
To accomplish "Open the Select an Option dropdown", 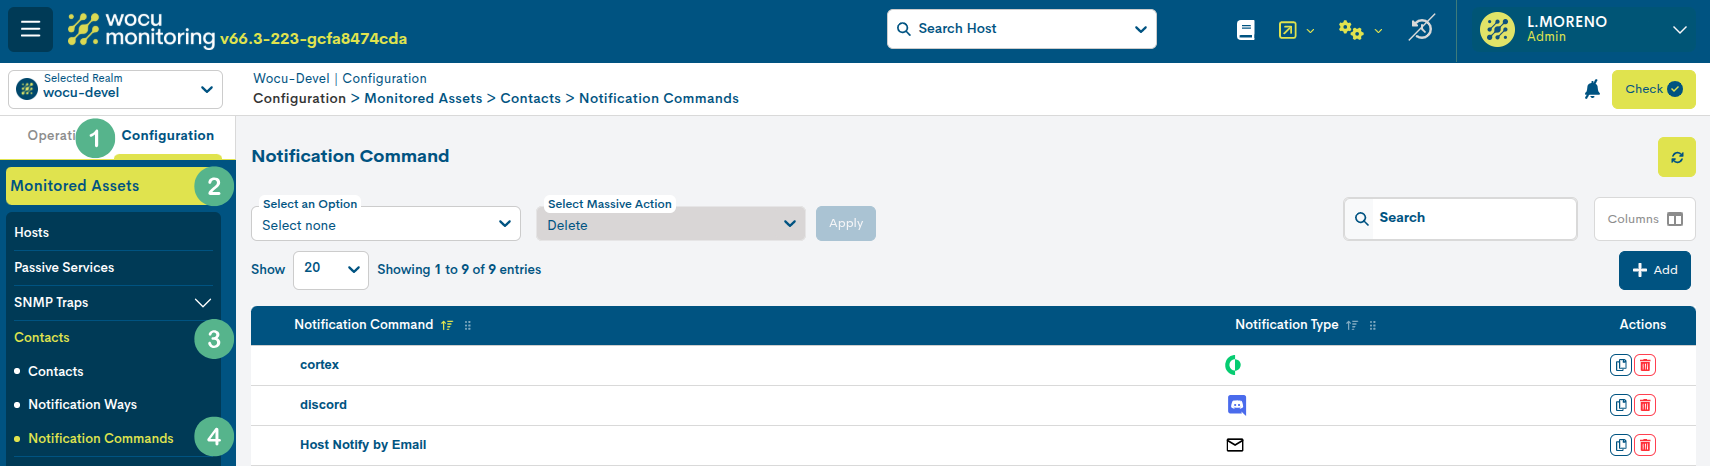I will pyautogui.click(x=385, y=224).
